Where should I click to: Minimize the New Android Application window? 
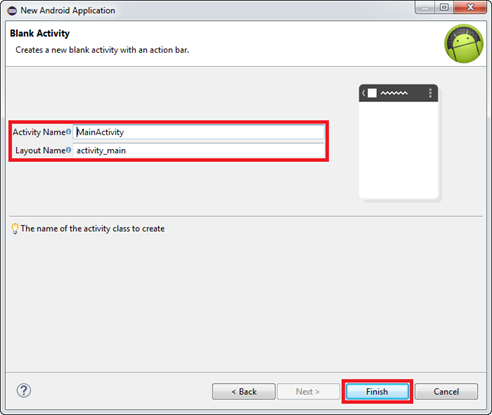point(425,7)
